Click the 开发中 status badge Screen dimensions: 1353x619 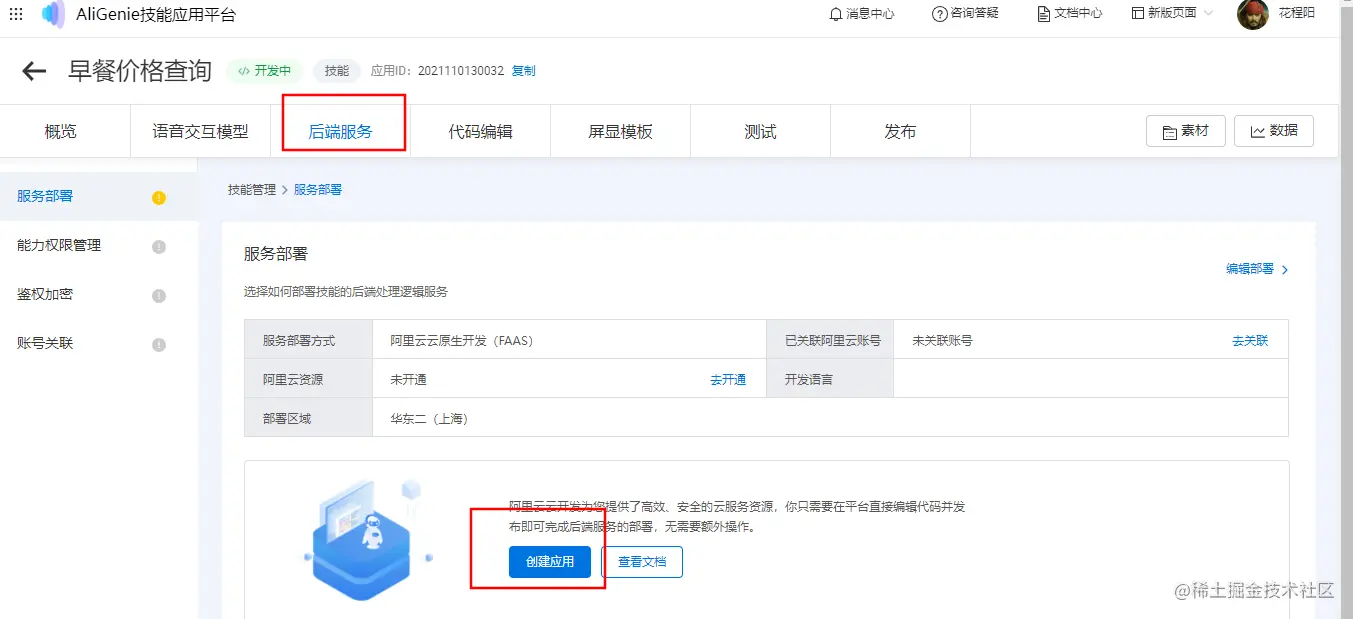pyautogui.click(x=265, y=71)
